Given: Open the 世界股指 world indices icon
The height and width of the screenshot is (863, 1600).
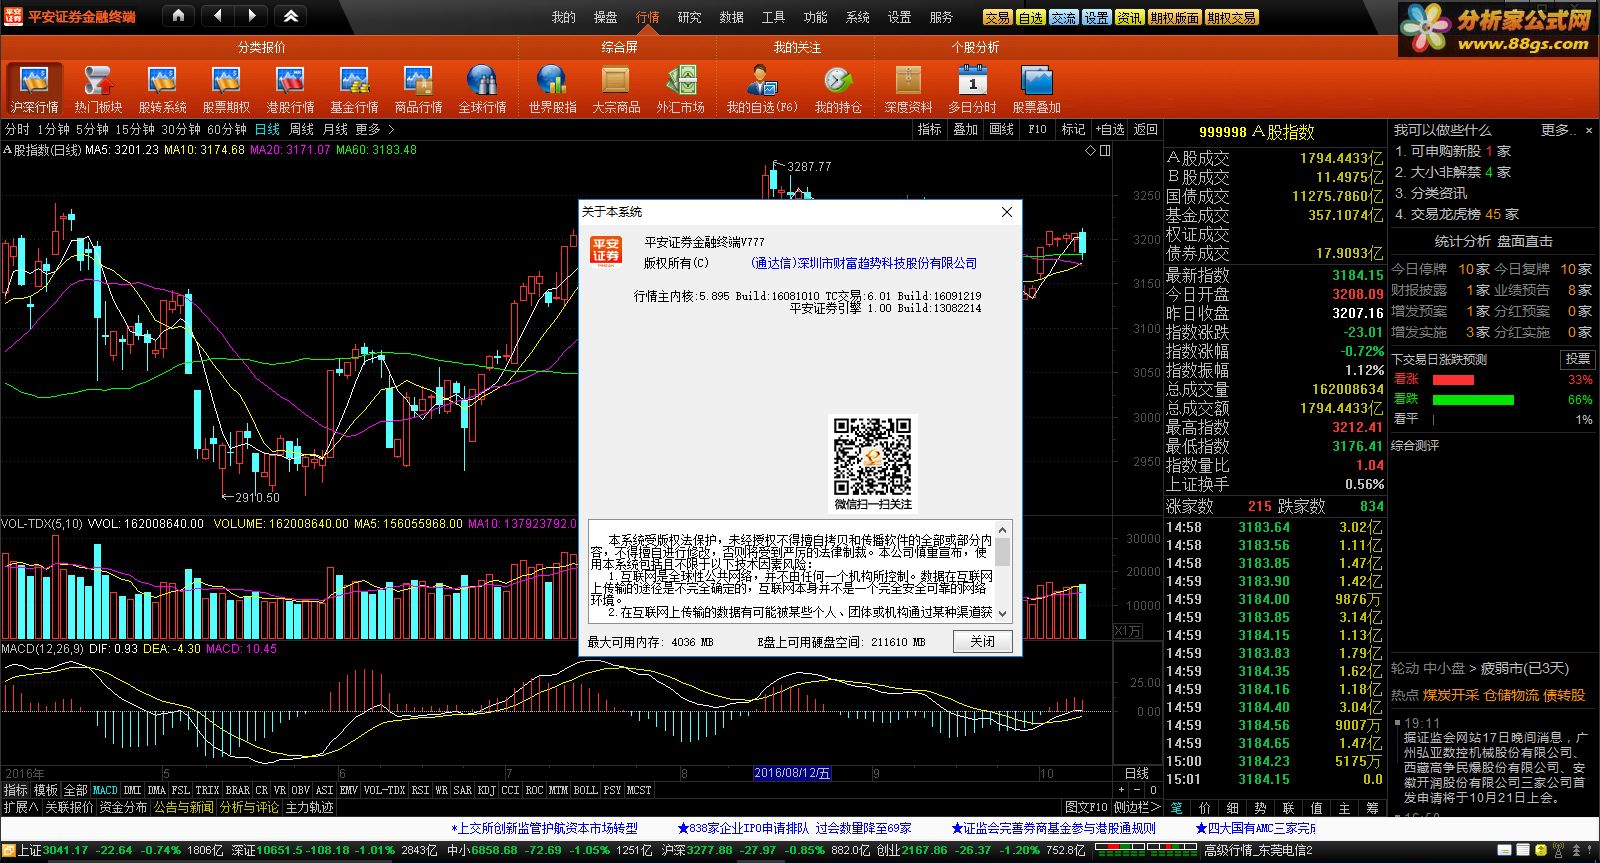Looking at the screenshot, I should 552,89.
